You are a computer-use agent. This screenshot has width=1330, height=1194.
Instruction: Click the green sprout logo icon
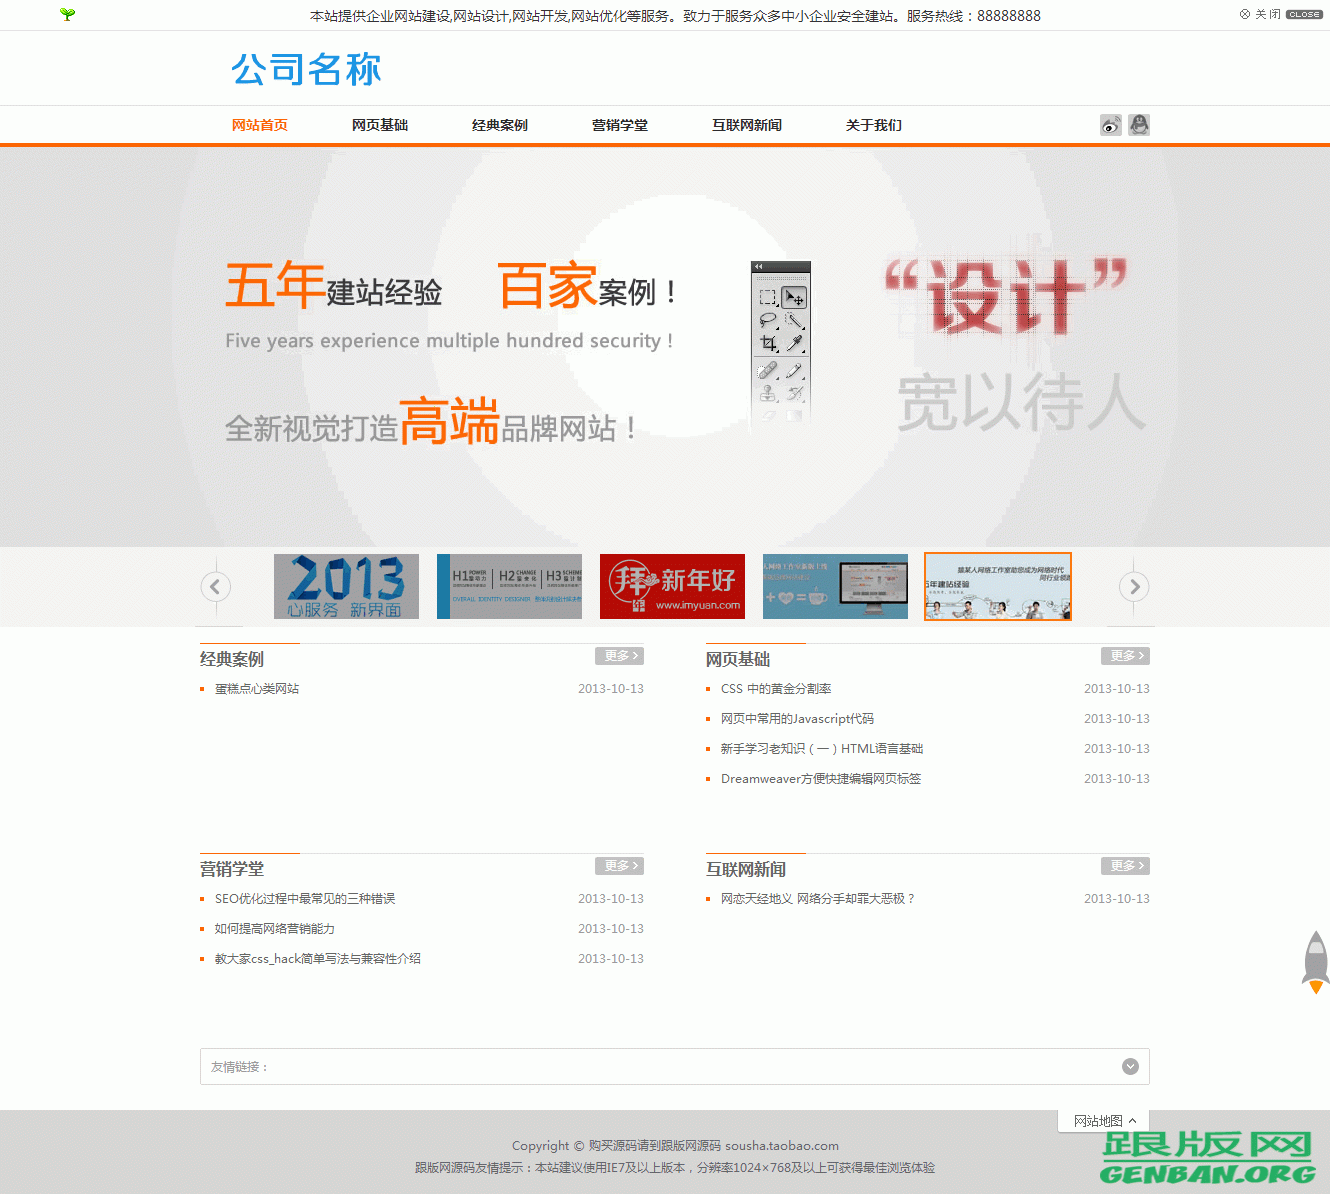pos(66,15)
